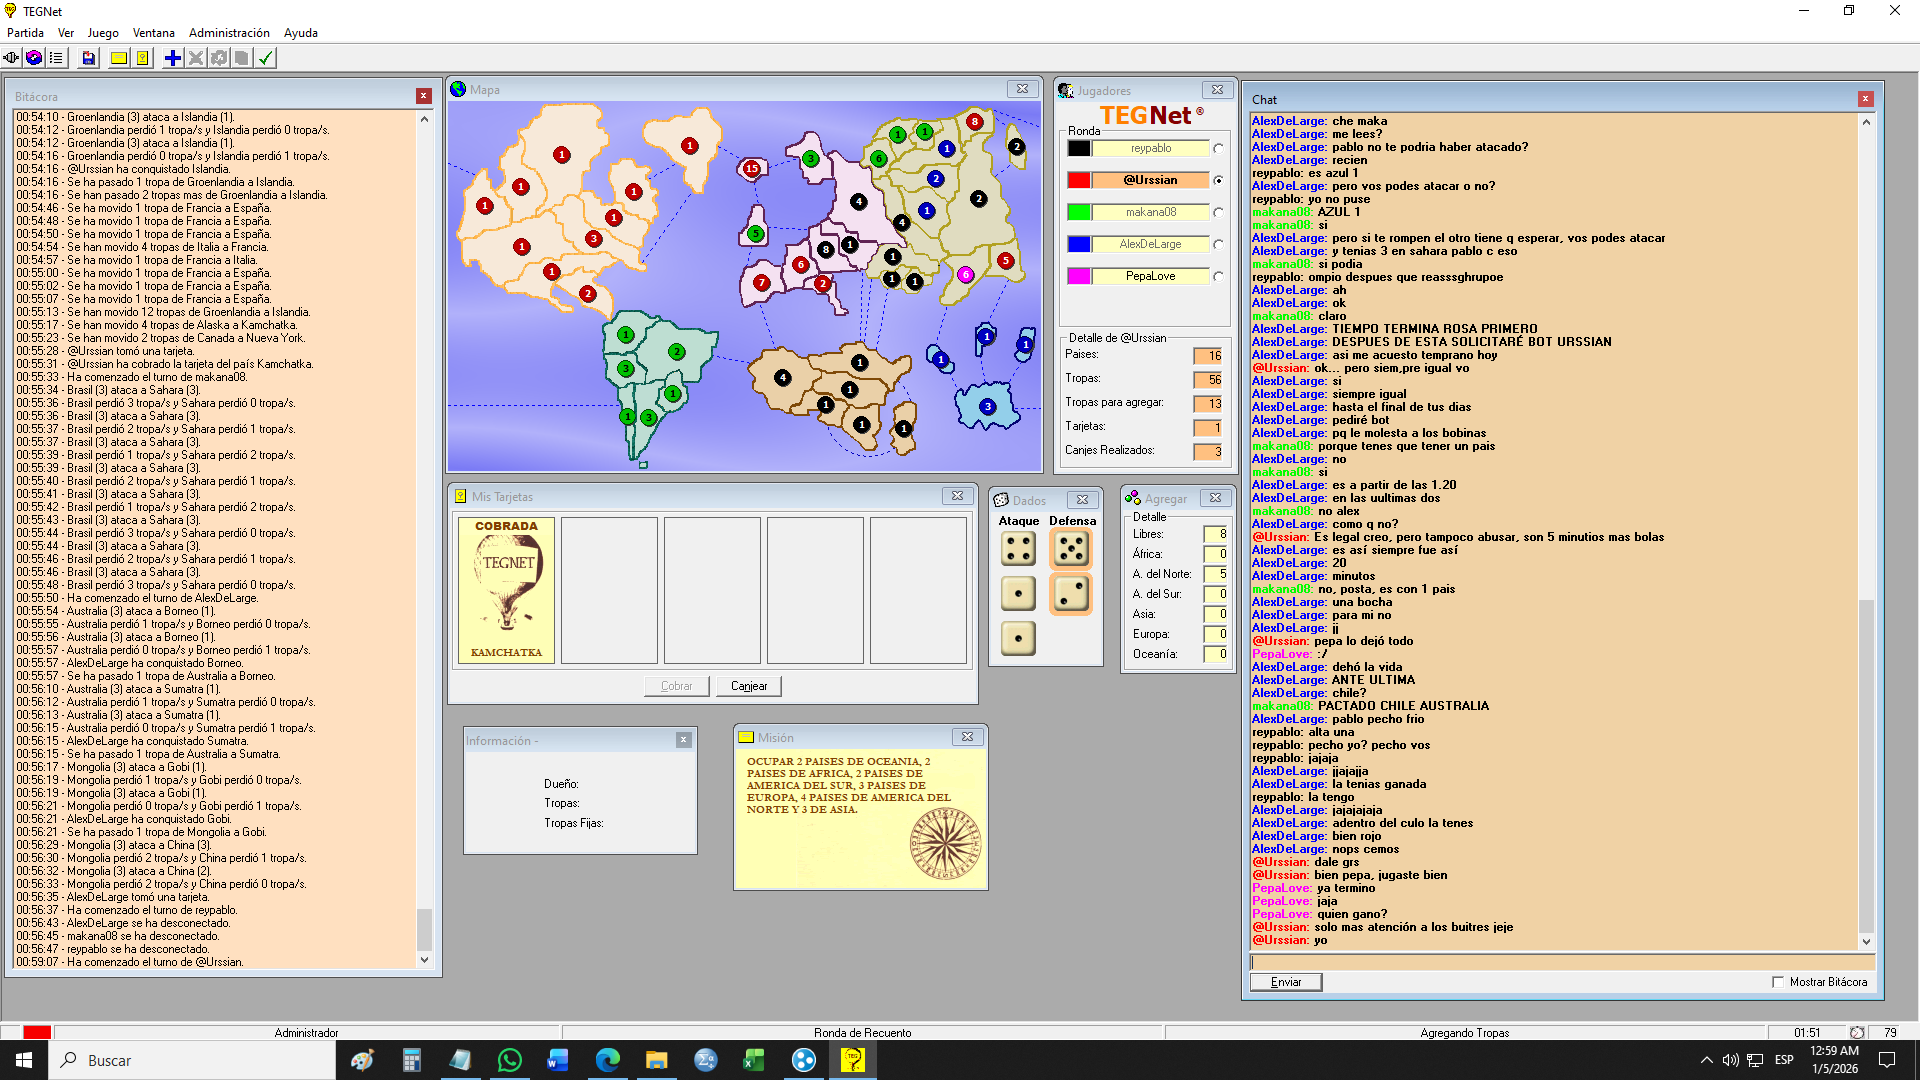This screenshot has width=1920, height=1080.
Task: Open the Juego menu
Action: click(102, 33)
